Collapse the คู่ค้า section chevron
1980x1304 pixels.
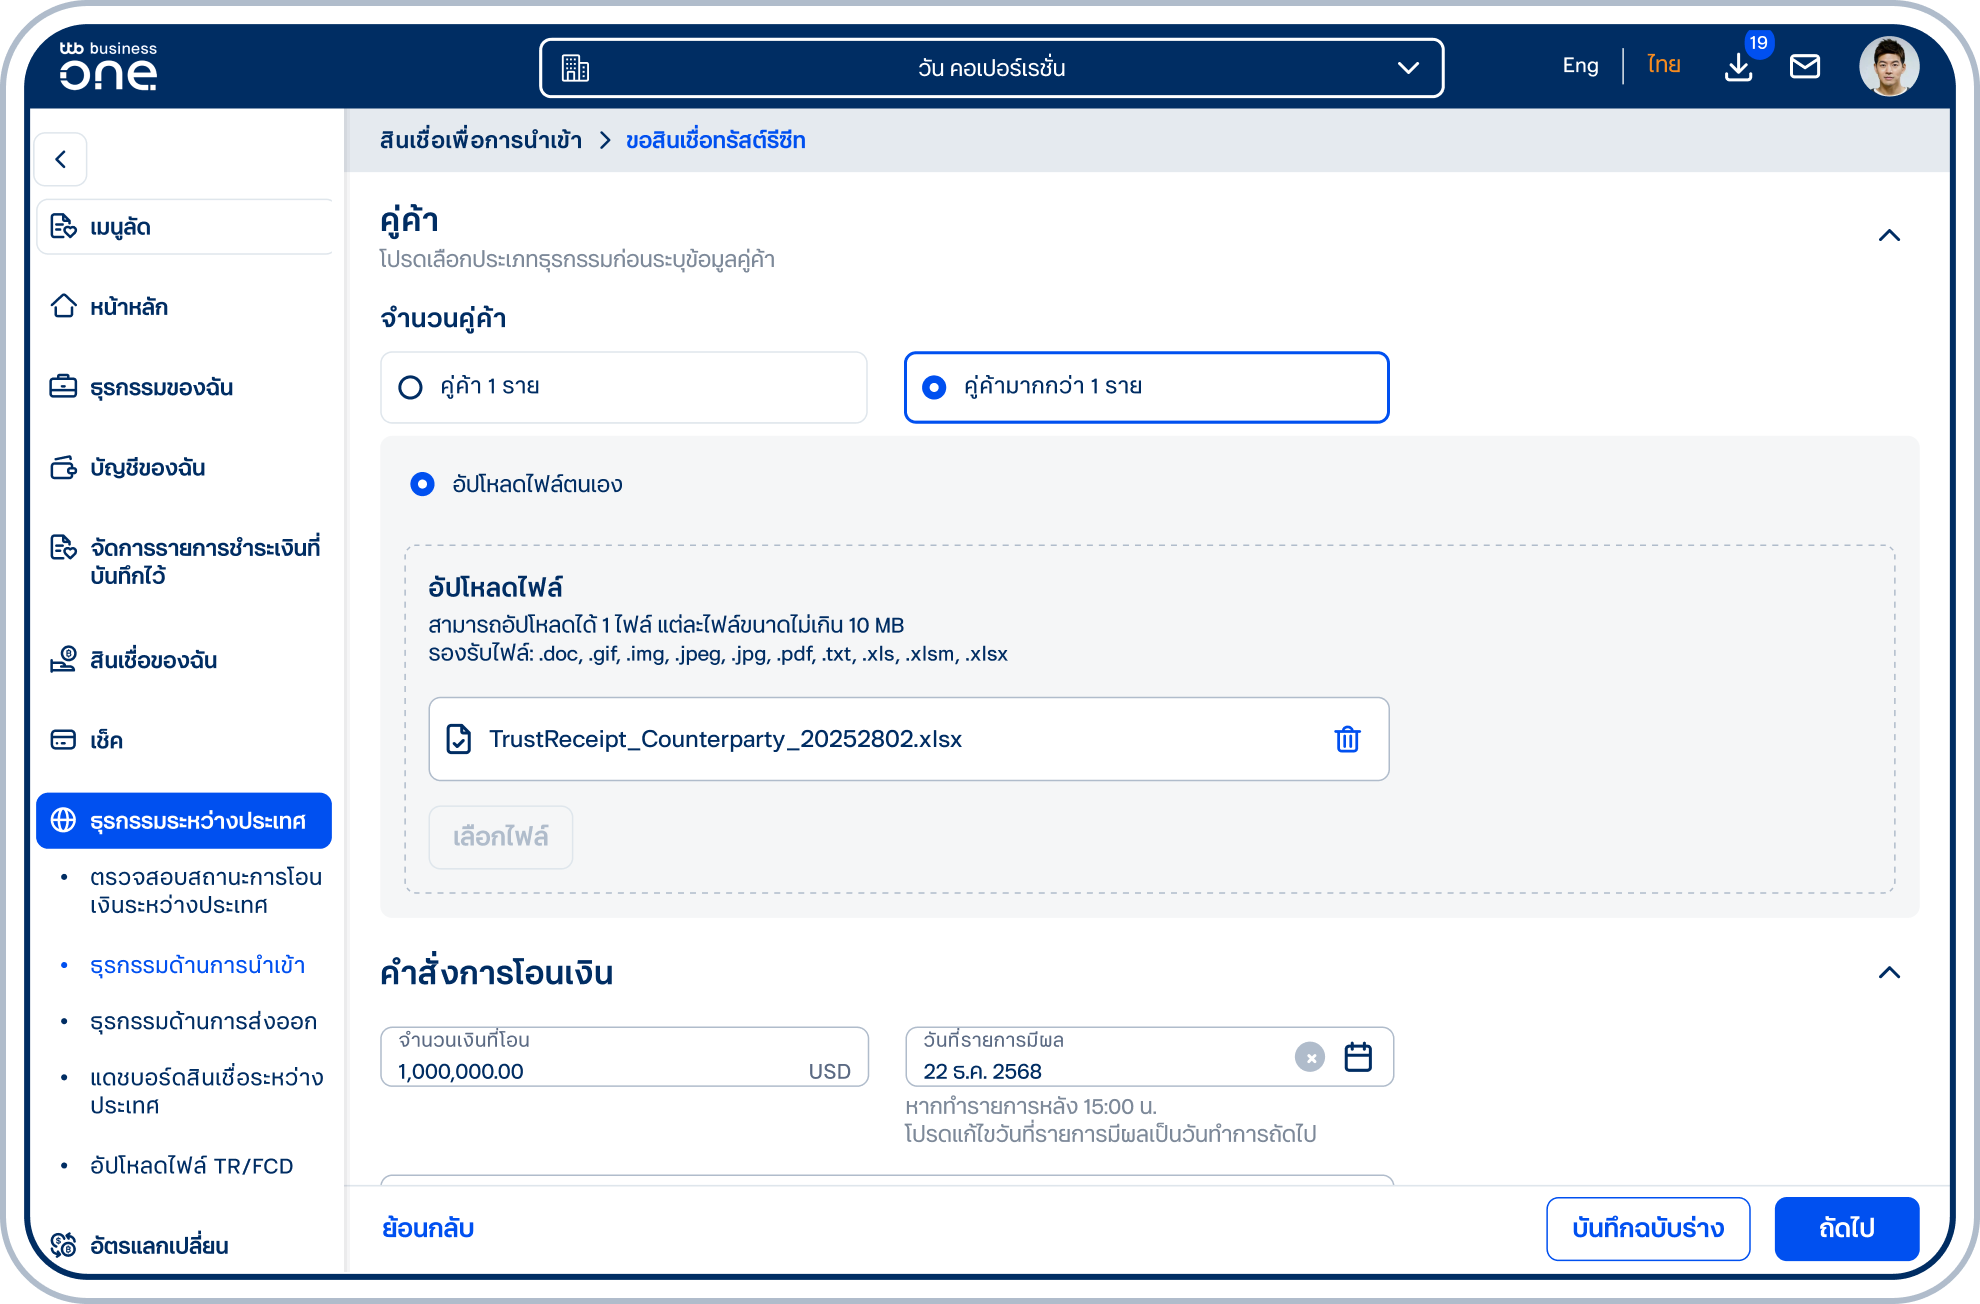point(1889,235)
